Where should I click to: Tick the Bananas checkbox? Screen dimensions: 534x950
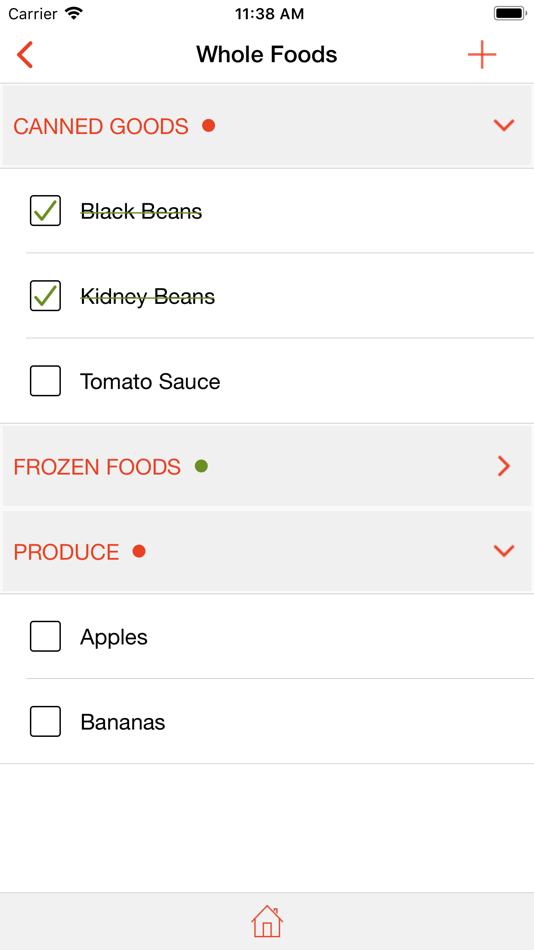pos(45,722)
